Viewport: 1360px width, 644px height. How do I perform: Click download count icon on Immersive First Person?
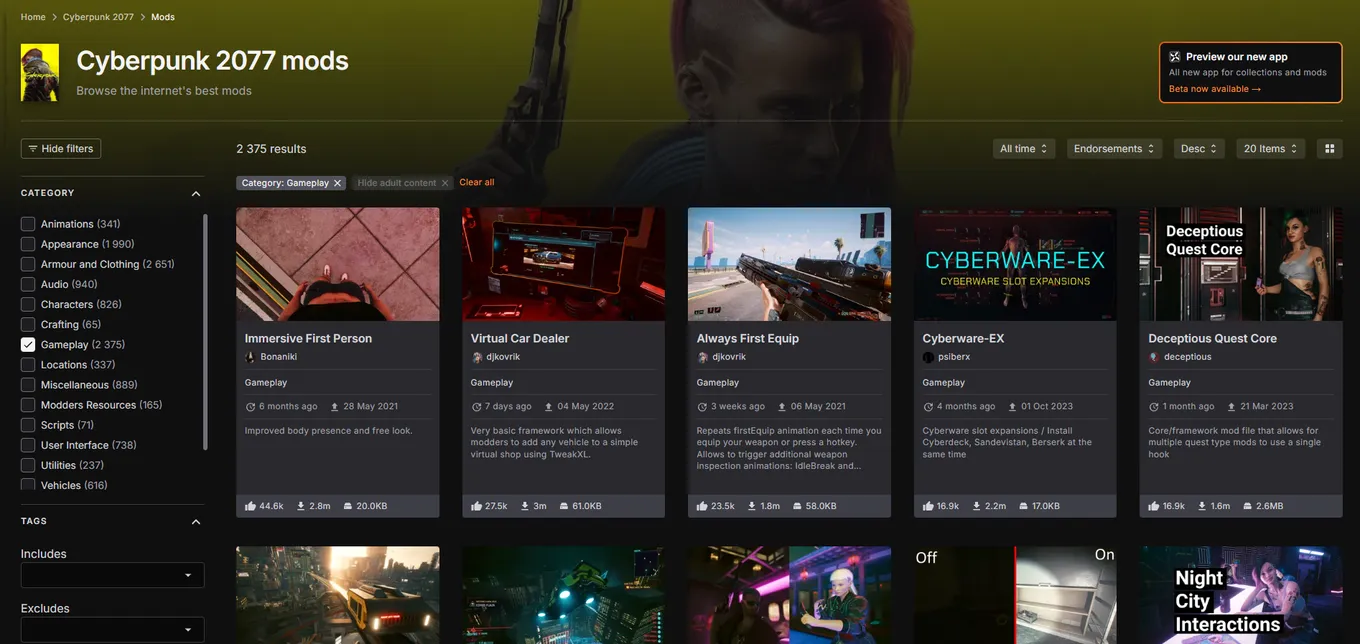pyautogui.click(x=301, y=506)
